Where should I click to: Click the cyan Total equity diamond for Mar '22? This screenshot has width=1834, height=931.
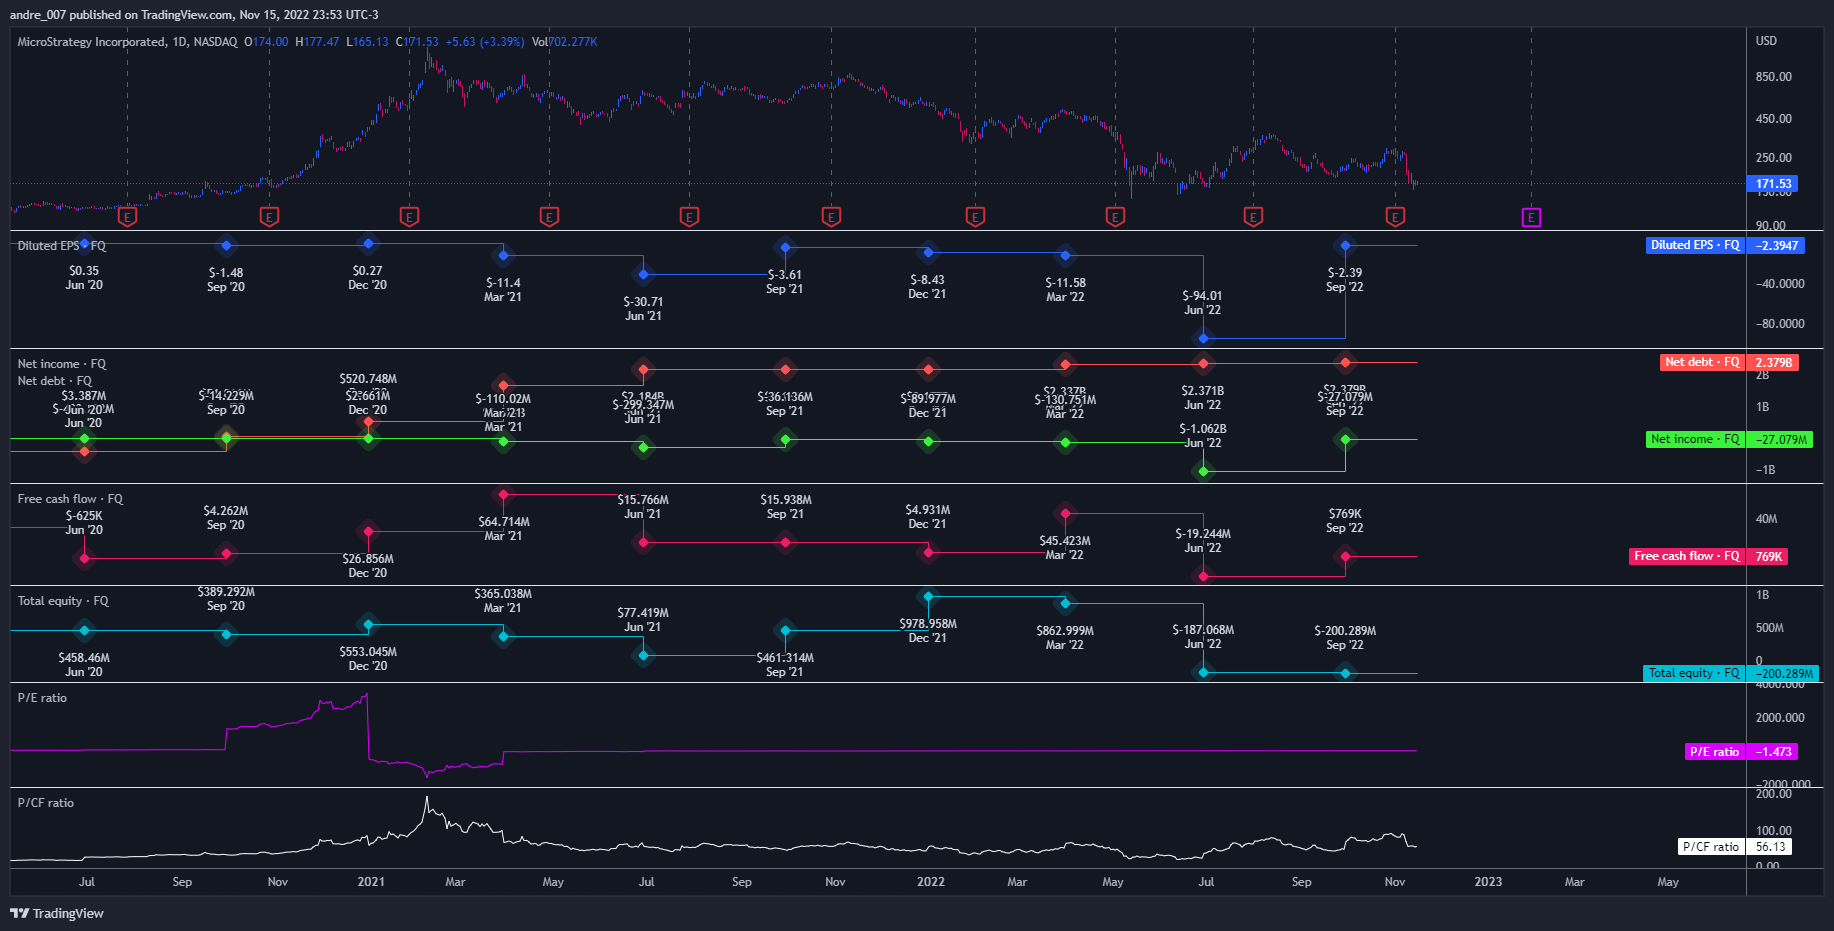click(1065, 603)
